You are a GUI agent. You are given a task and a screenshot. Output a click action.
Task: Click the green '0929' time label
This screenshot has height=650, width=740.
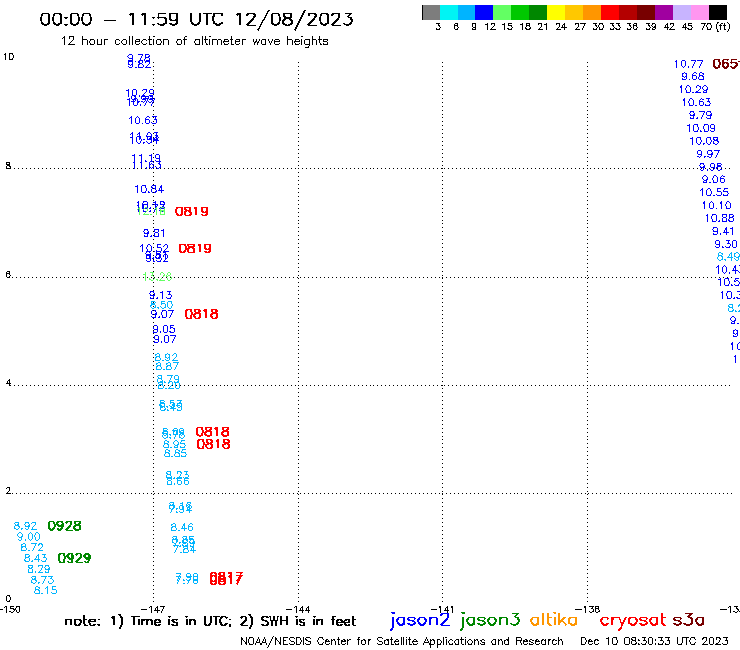coord(74,558)
